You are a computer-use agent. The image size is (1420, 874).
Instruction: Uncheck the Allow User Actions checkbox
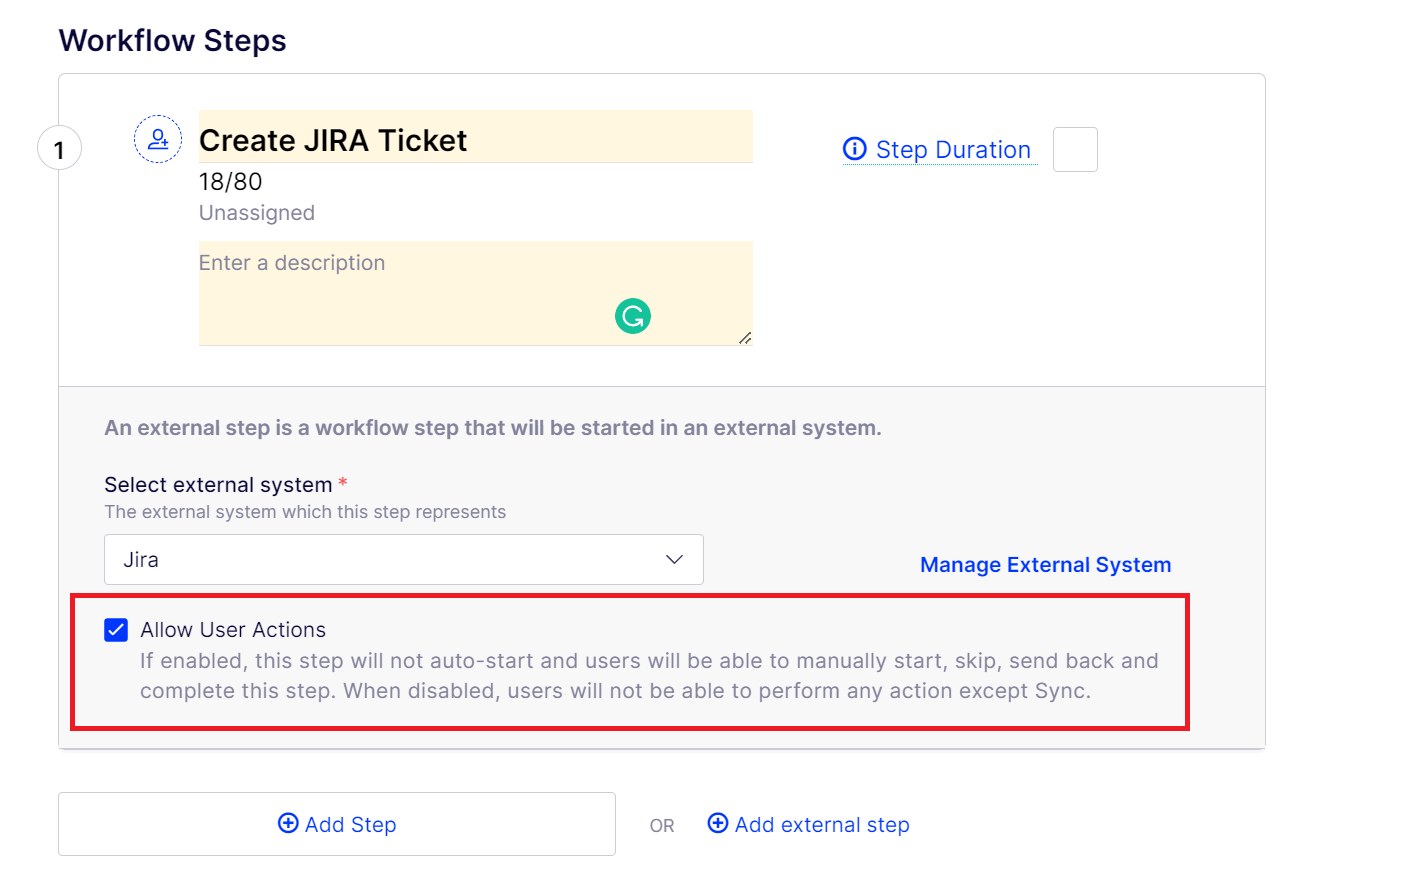coord(116,629)
